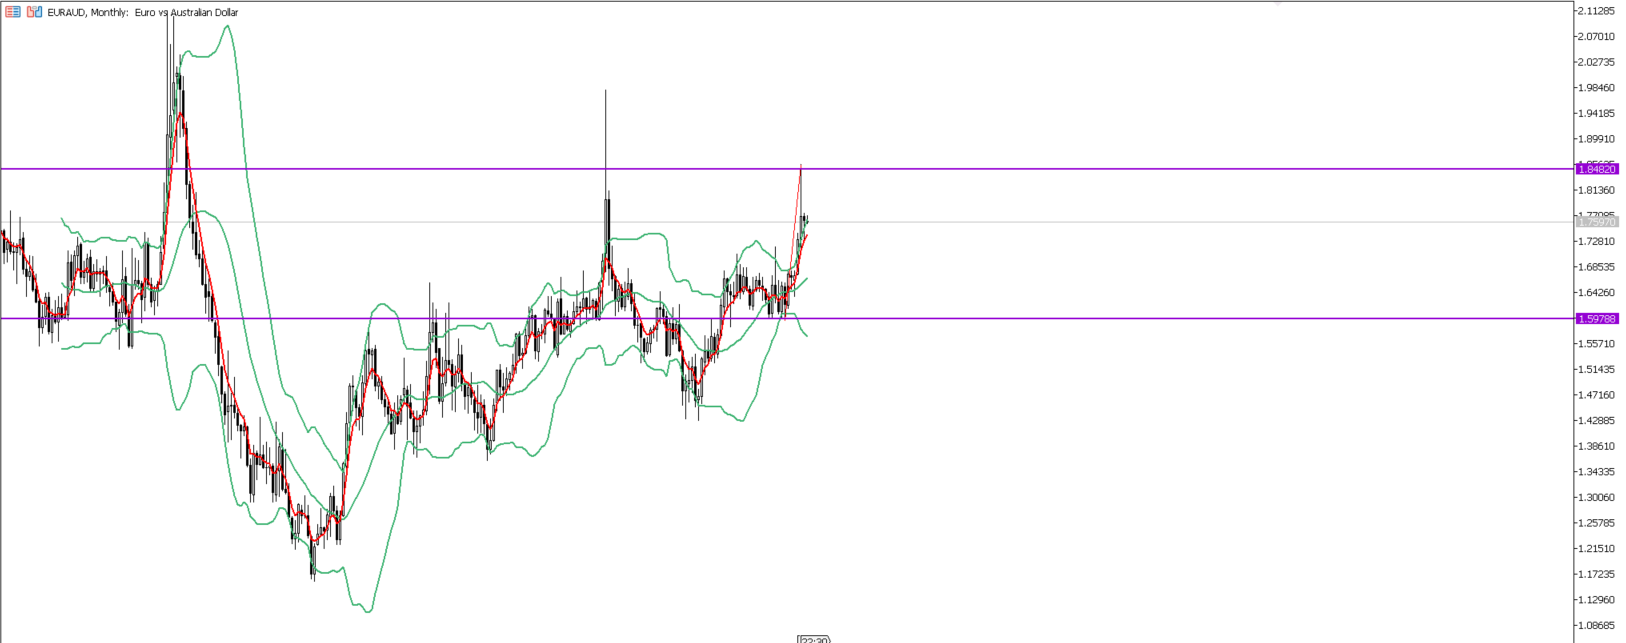
Task: Open the Depth of Market icon beside the title
Action: click(x=35, y=12)
